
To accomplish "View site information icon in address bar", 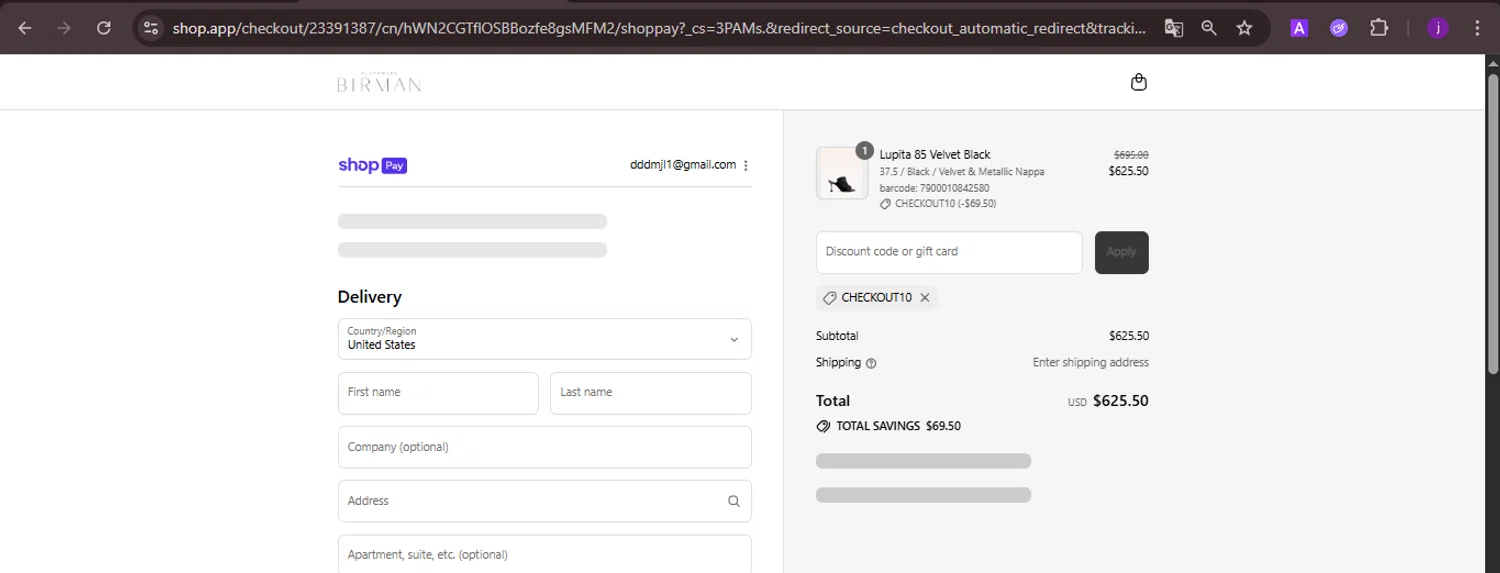I will click(x=151, y=28).
